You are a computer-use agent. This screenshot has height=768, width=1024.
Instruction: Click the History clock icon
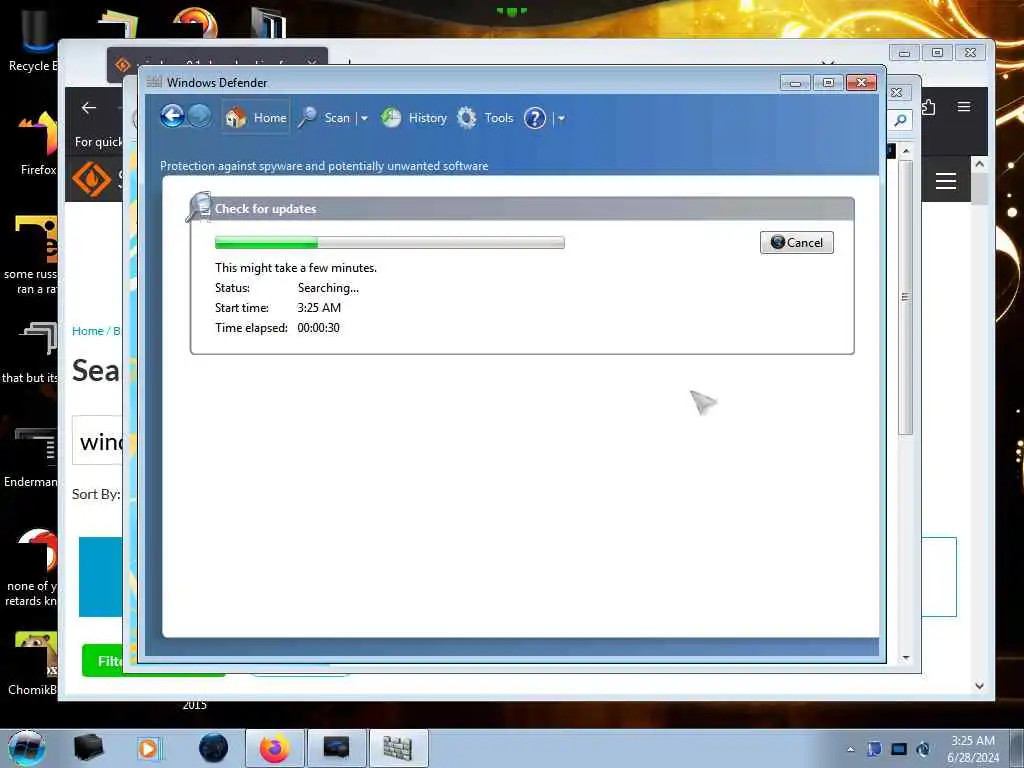click(x=391, y=118)
